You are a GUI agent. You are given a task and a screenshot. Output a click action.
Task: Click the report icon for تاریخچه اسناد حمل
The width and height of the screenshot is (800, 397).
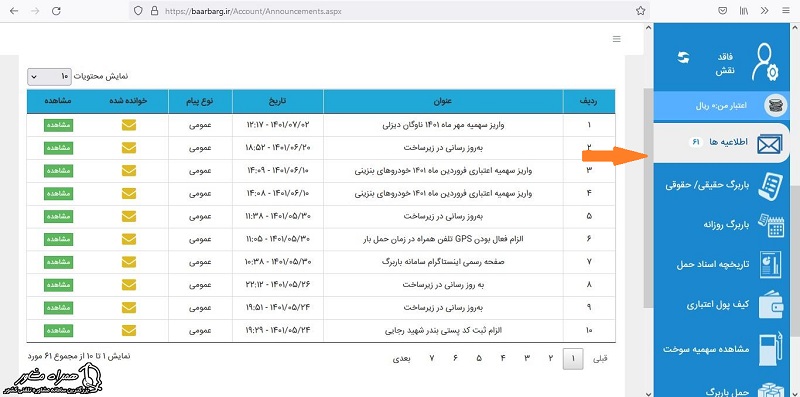[770, 264]
